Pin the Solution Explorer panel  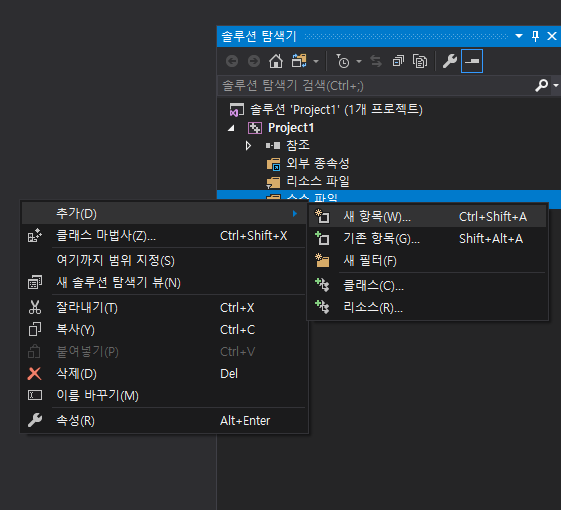point(536,36)
